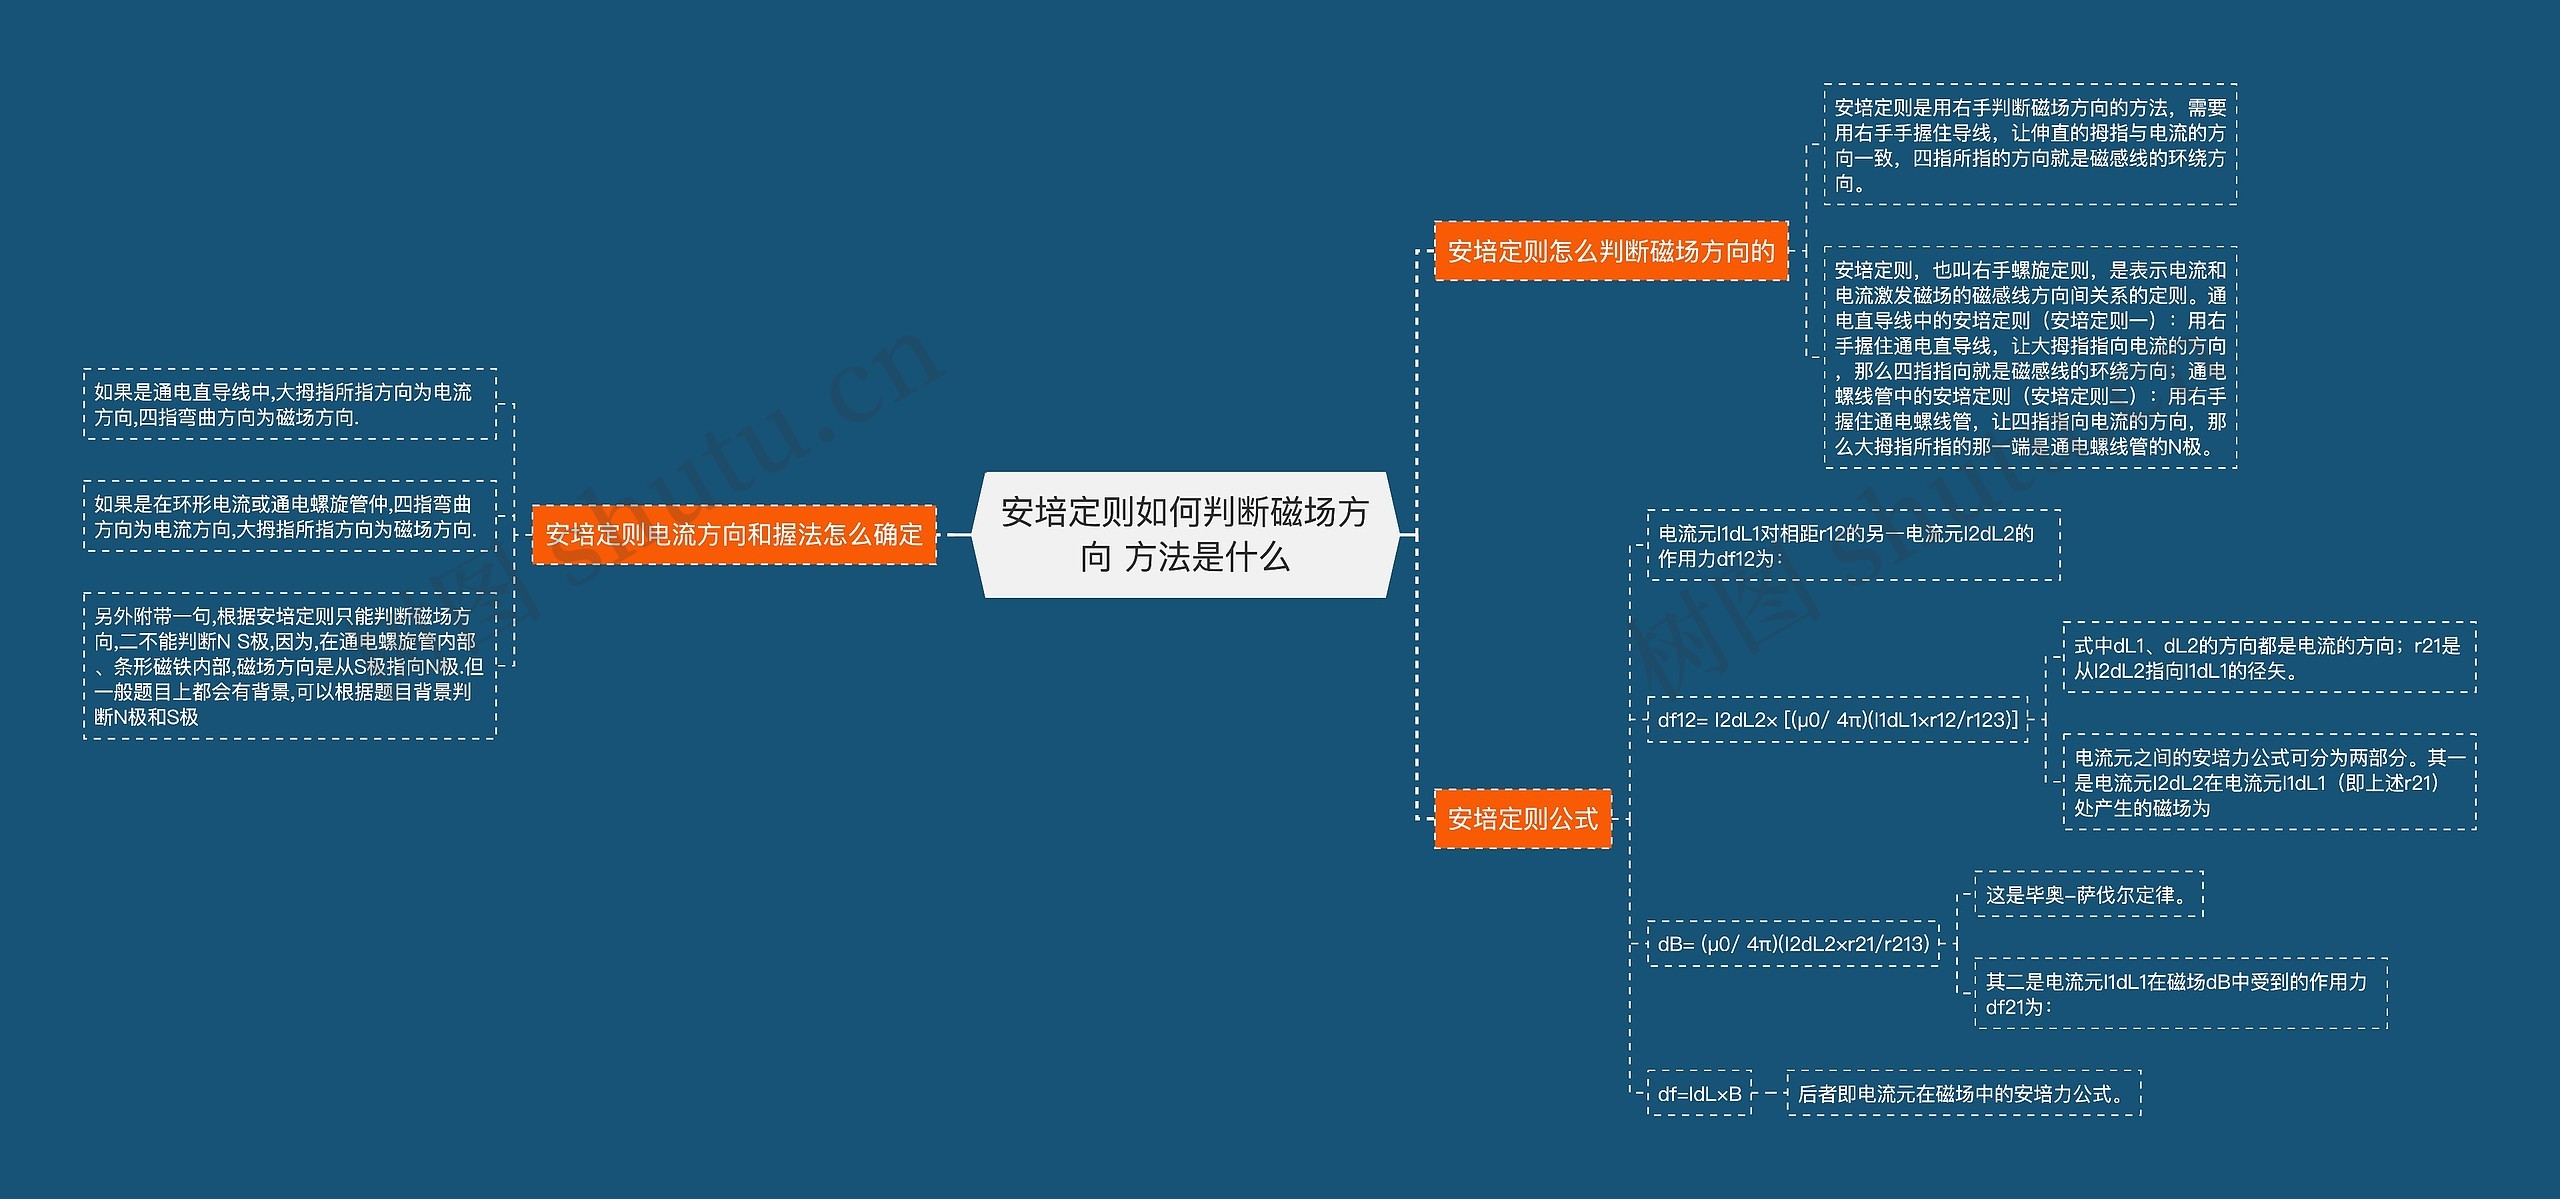Select the central topic 安培定则如何判断磁场方向 方法是什么
2560x1199 pixels.
[x=1185, y=535]
